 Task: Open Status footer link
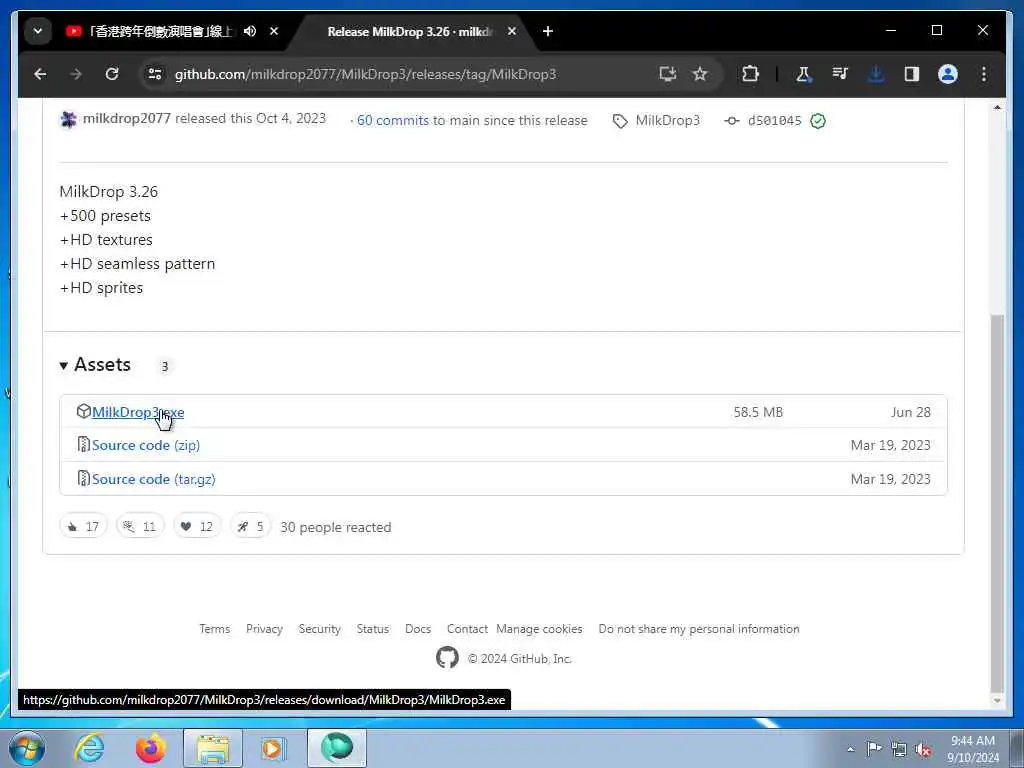[x=373, y=629]
